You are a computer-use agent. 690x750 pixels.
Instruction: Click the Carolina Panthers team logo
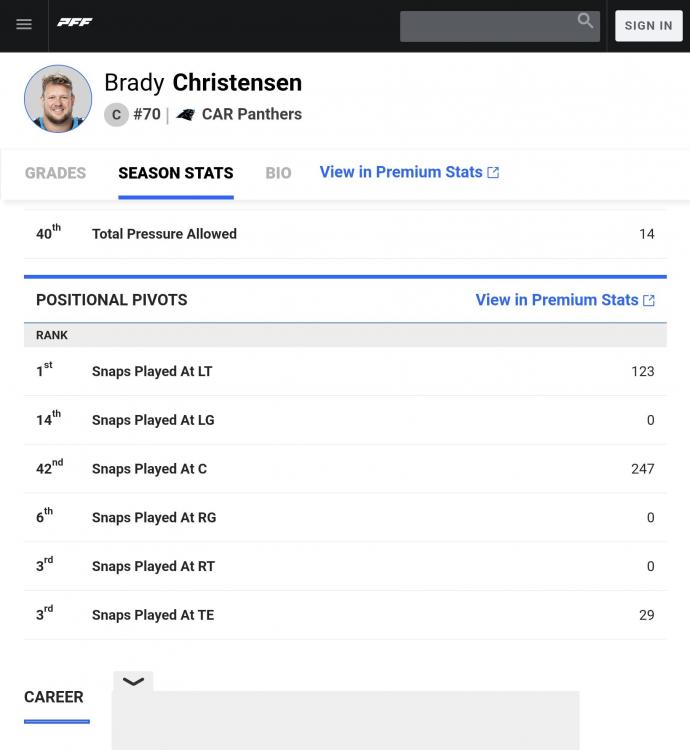(x=185, y=115)
